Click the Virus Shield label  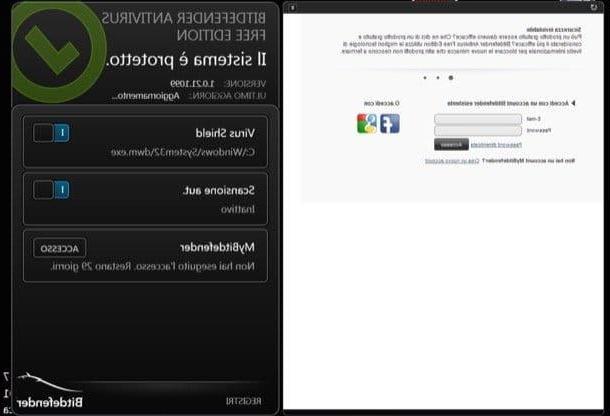point(225,133)
